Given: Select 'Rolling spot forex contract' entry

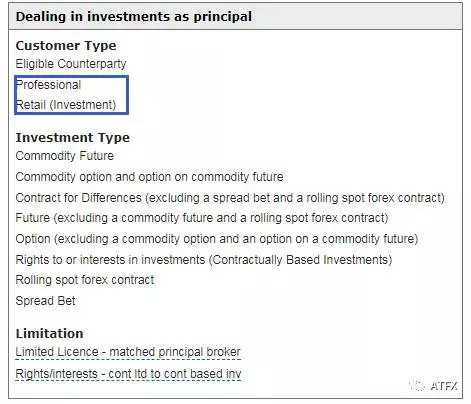Looking at the screenshot, I should (85, 280).
